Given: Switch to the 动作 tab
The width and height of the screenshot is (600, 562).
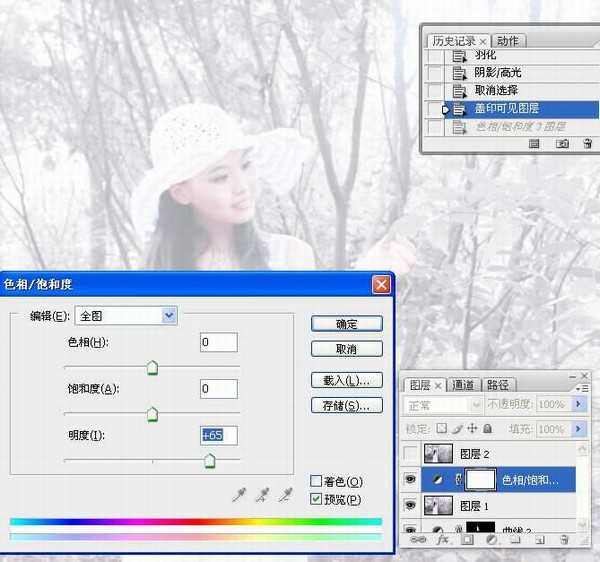Looking at the screenshot, I should pos(508,41).
